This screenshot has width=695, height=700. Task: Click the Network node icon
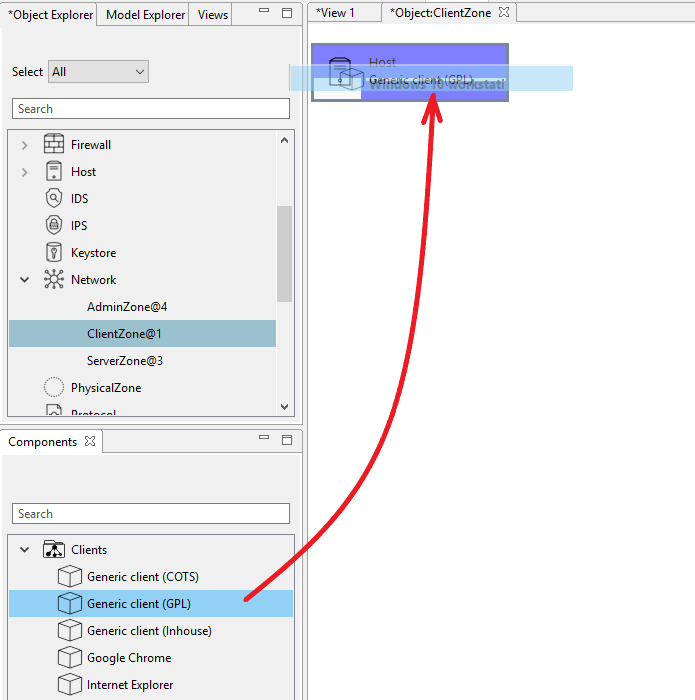[54, 279]
